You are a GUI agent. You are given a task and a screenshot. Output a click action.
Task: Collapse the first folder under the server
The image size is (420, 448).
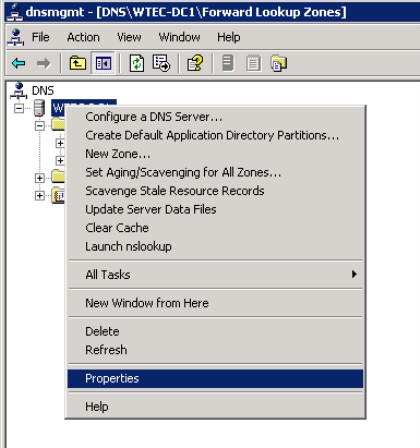pyautogui.click(x=40, y=126)
